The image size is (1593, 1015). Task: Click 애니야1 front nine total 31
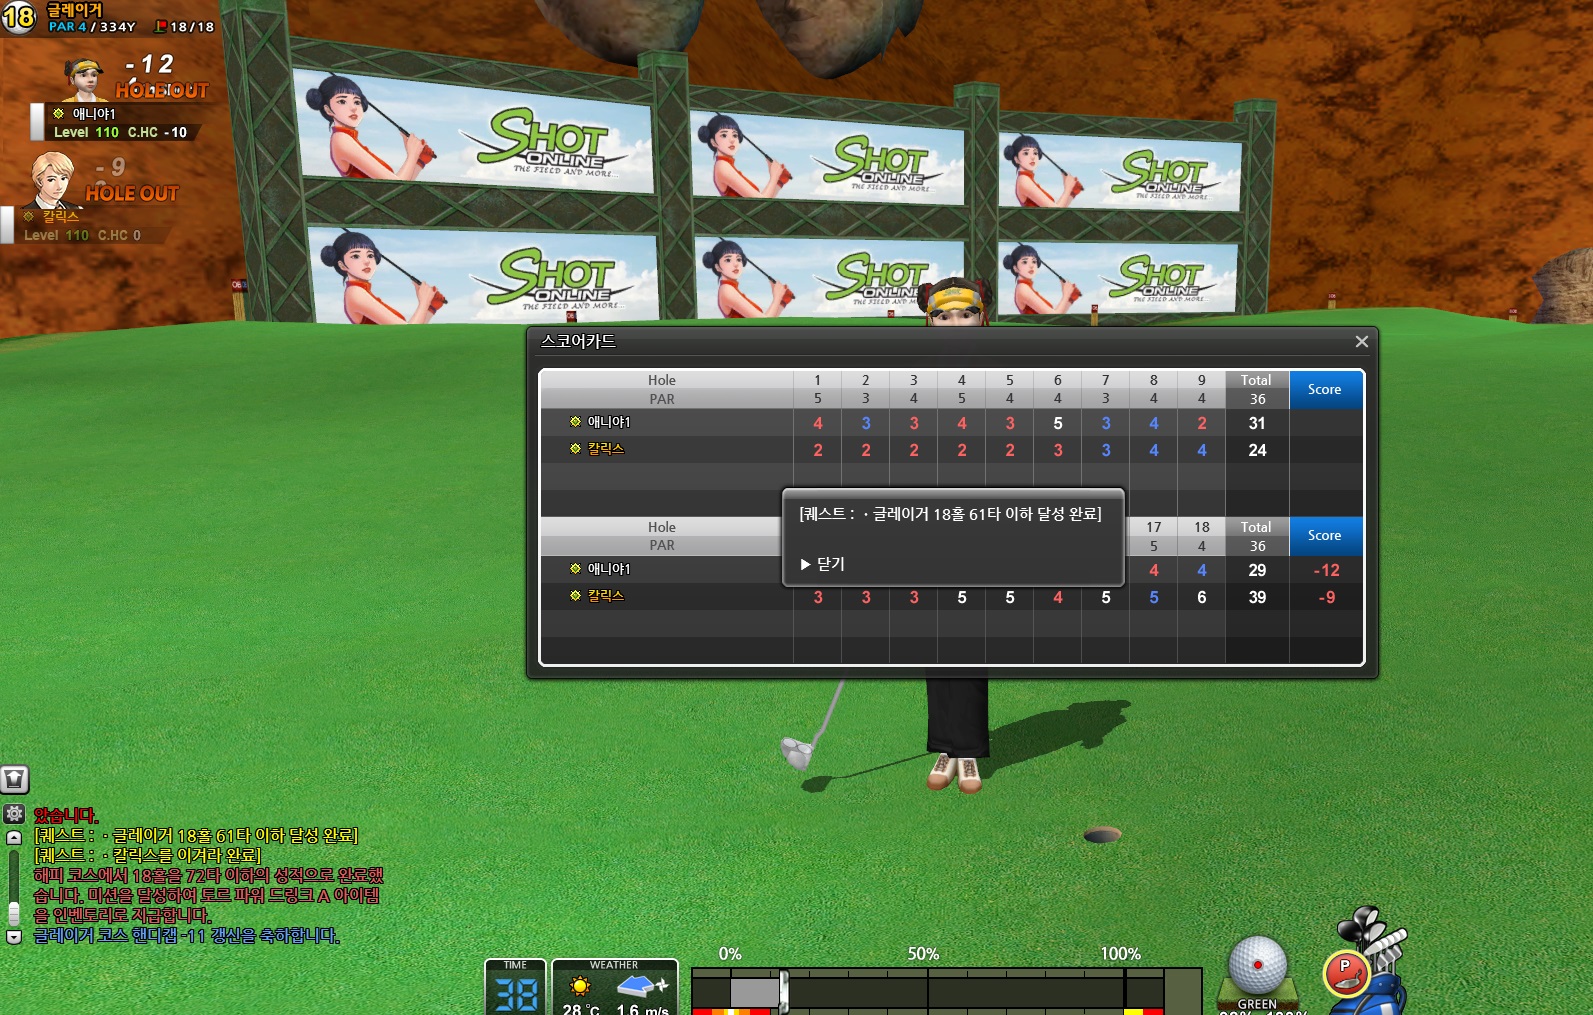(1257, 423)
